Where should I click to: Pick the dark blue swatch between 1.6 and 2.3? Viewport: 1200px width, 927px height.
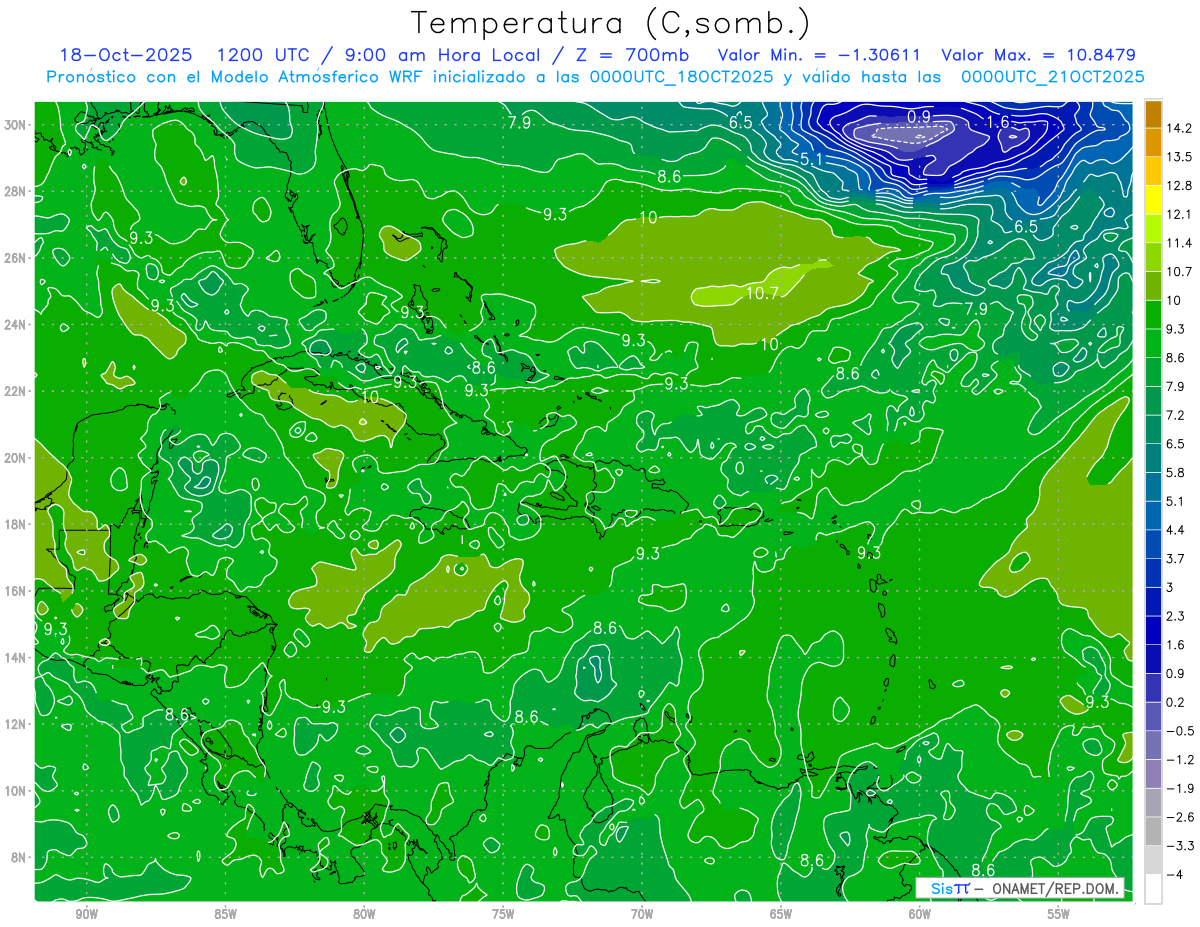click(x=1153, y=631)
